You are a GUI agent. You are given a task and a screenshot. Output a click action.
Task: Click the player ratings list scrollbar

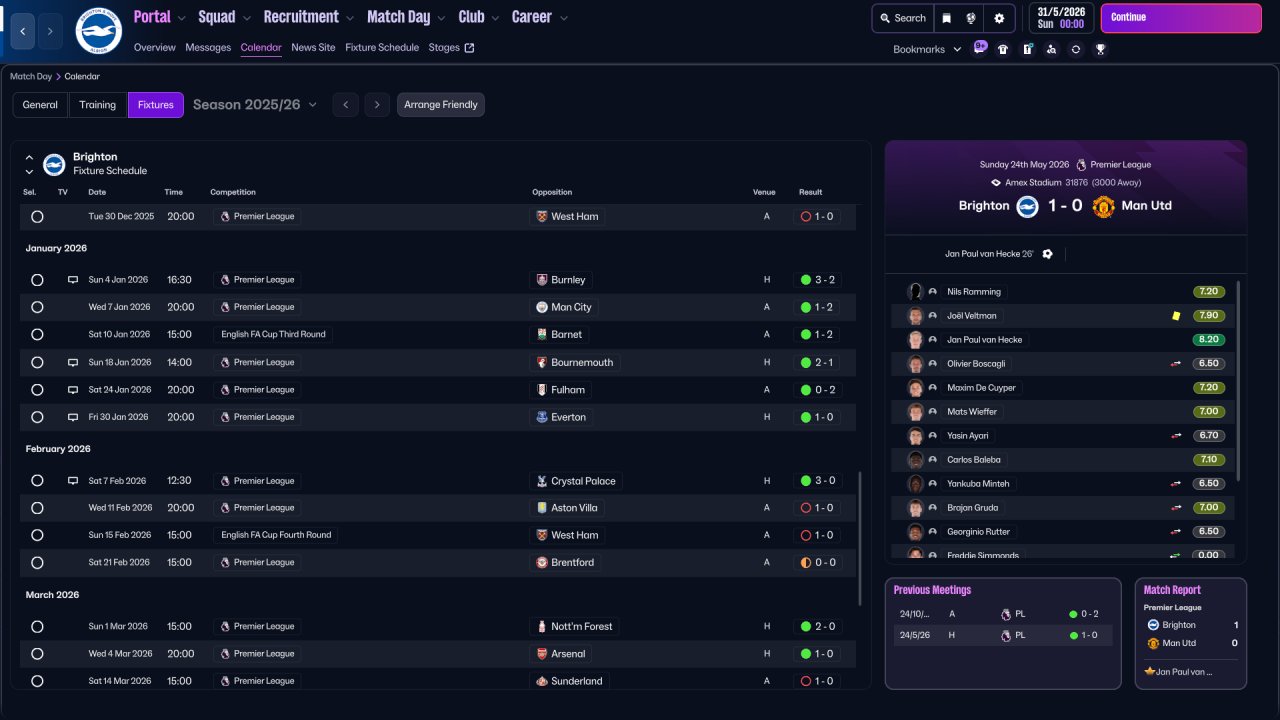coord(1238,380)
